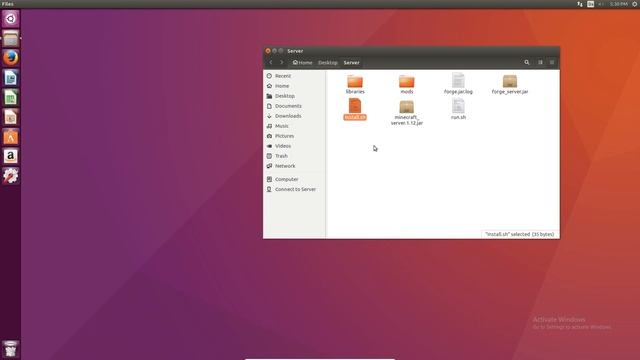
Task: Click the search icon in Files toolbar
Action: click(527, 62)
